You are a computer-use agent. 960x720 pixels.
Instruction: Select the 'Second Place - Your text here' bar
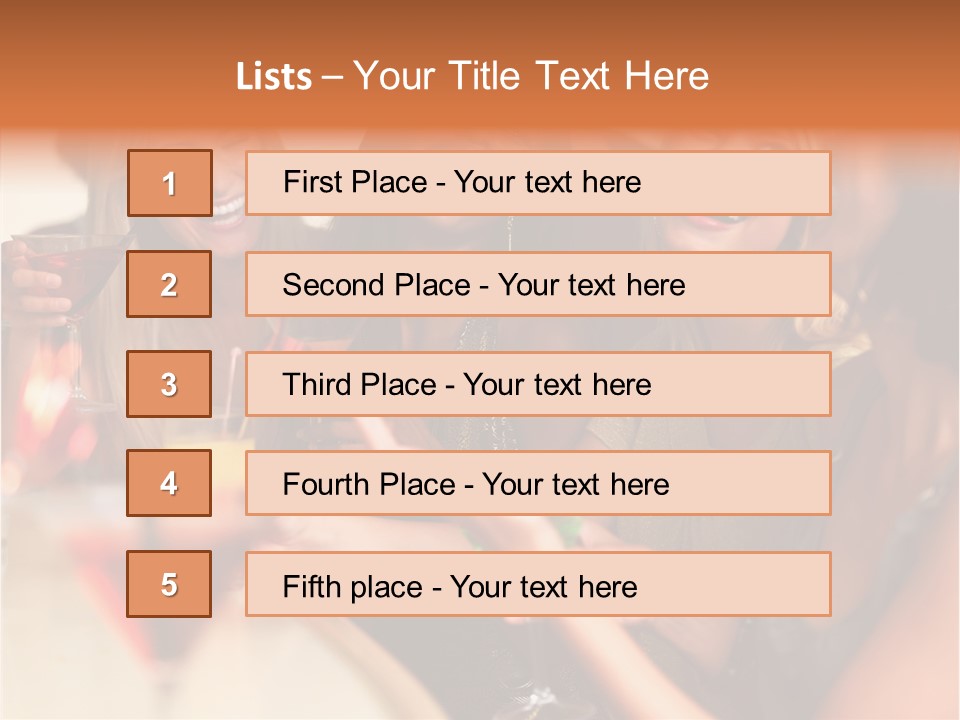[538, 284]
